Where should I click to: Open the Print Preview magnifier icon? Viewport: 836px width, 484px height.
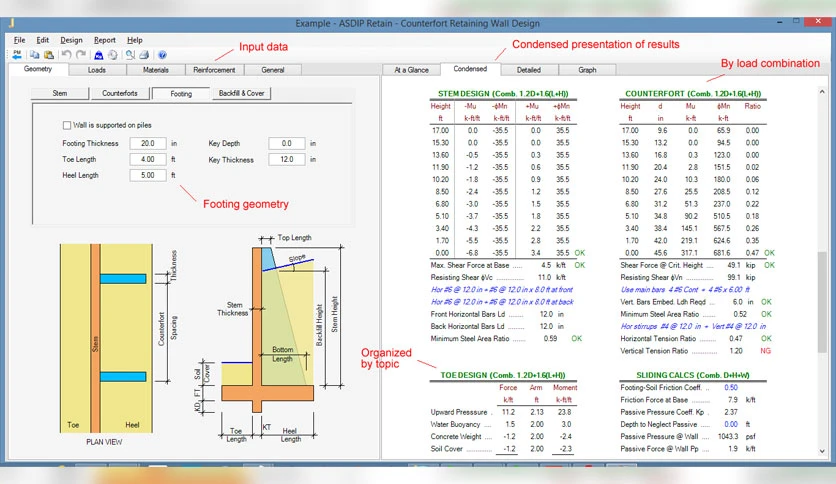coord(130,55)
